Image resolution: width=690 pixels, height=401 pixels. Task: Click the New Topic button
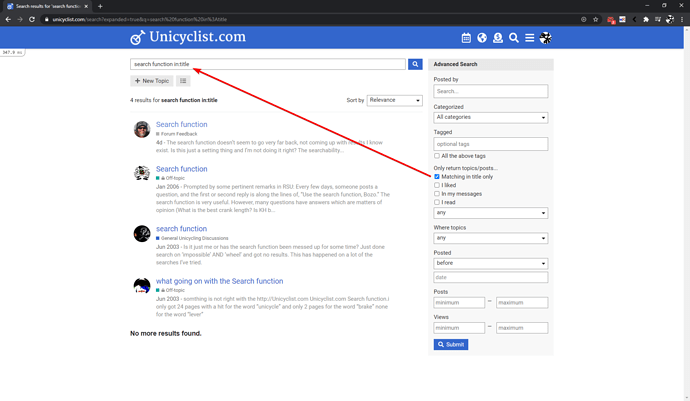point(152,81)
